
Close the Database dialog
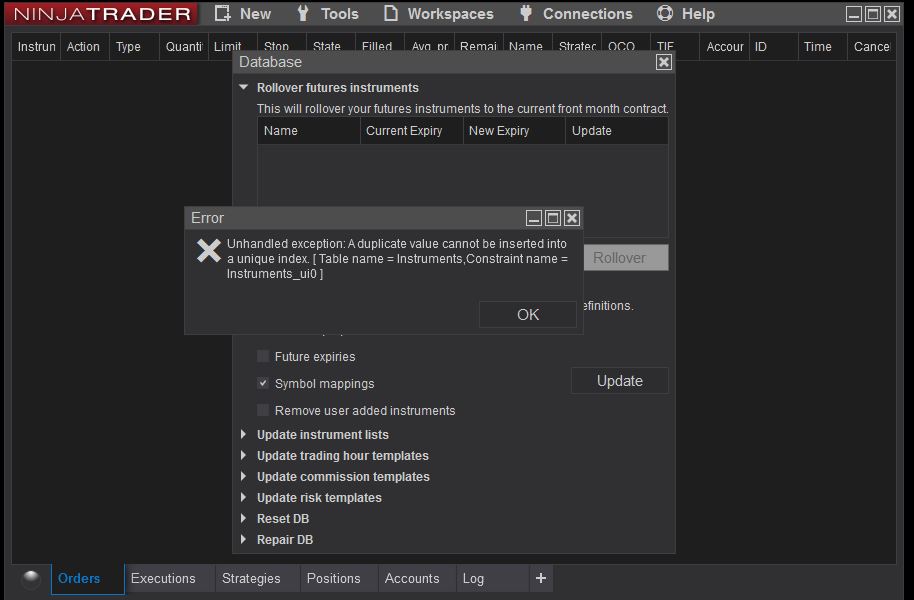pyautogui.click(x=663, y=62)
